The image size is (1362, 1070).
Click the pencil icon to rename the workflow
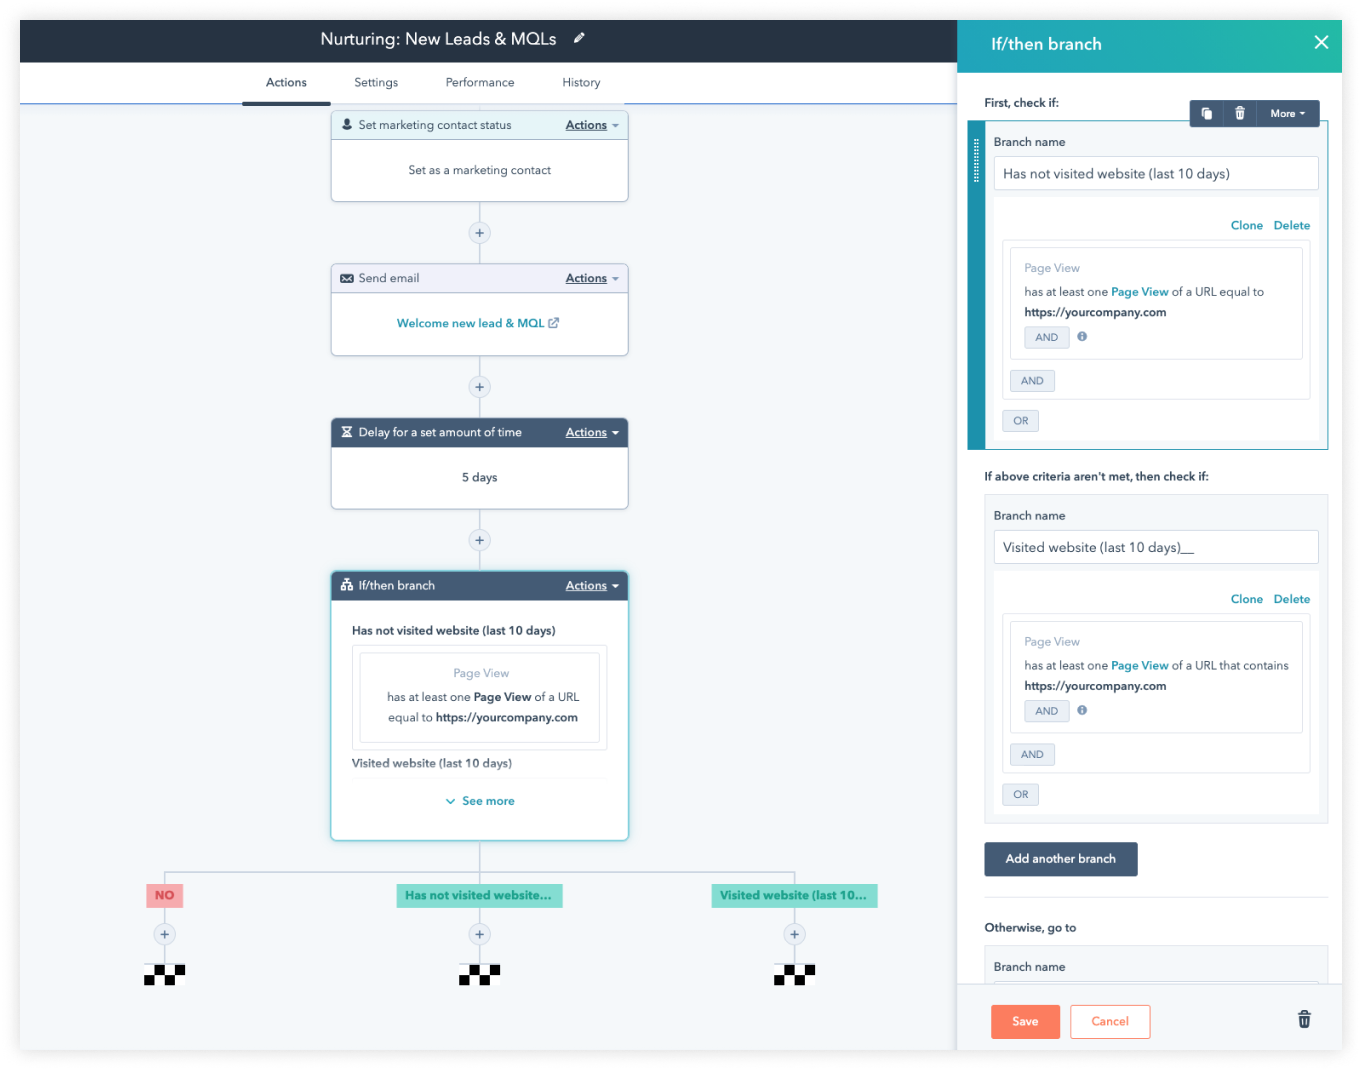[578, 39]
